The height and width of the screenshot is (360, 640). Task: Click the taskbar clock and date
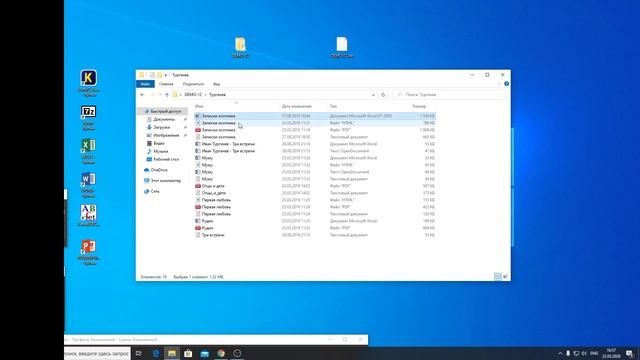[x=611, y=353]
